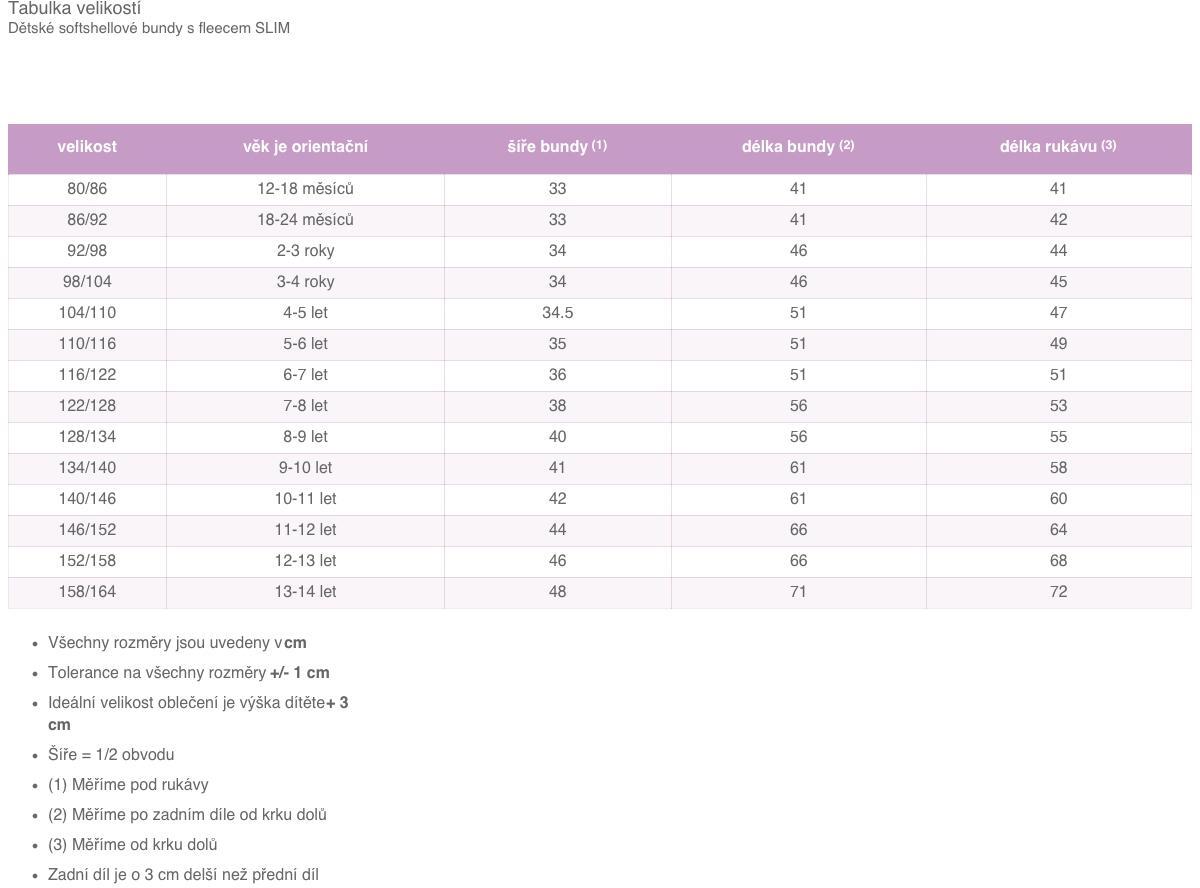Click the délka rukávu column header
This screenshot has width=1200, height=888.
click(x=1058, y=147)
